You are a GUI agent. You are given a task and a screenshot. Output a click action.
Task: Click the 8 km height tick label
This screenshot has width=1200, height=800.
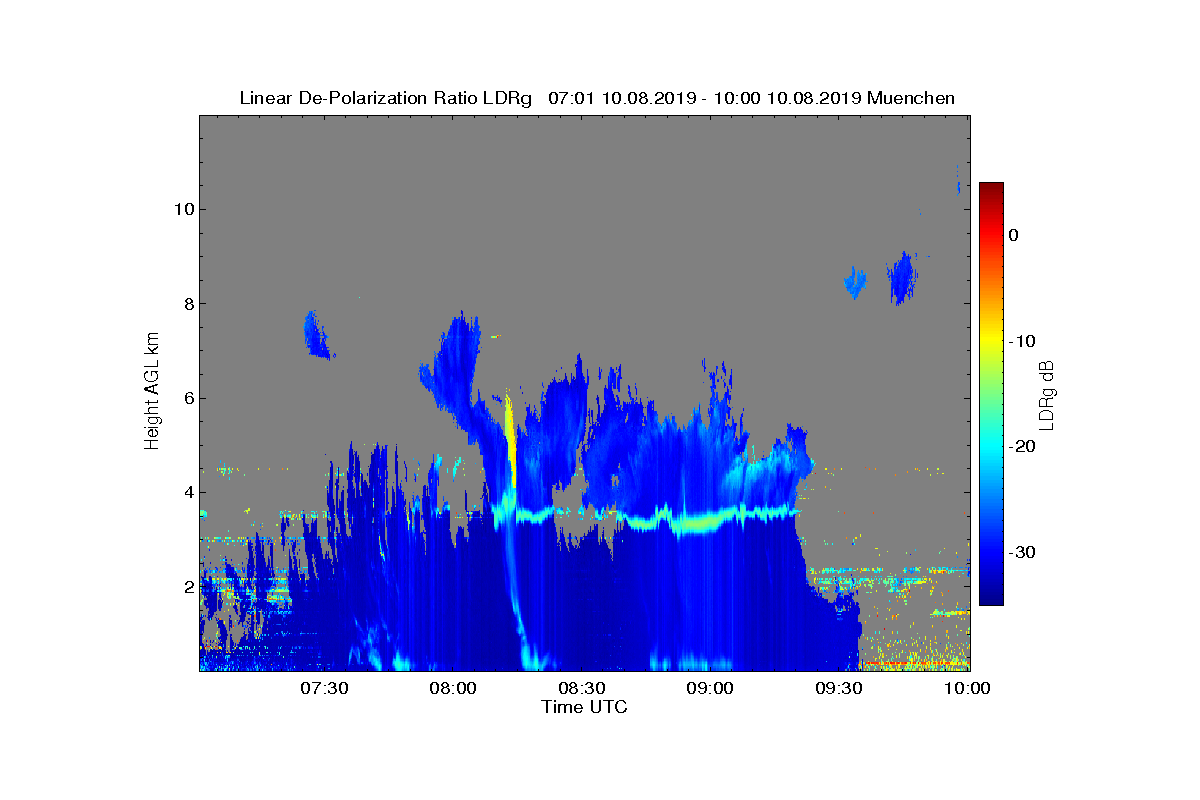click(186, 304)
